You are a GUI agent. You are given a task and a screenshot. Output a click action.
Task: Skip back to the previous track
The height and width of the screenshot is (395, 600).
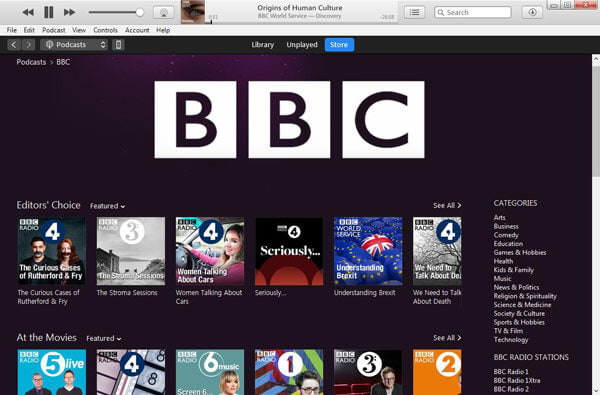coord(28,12)
